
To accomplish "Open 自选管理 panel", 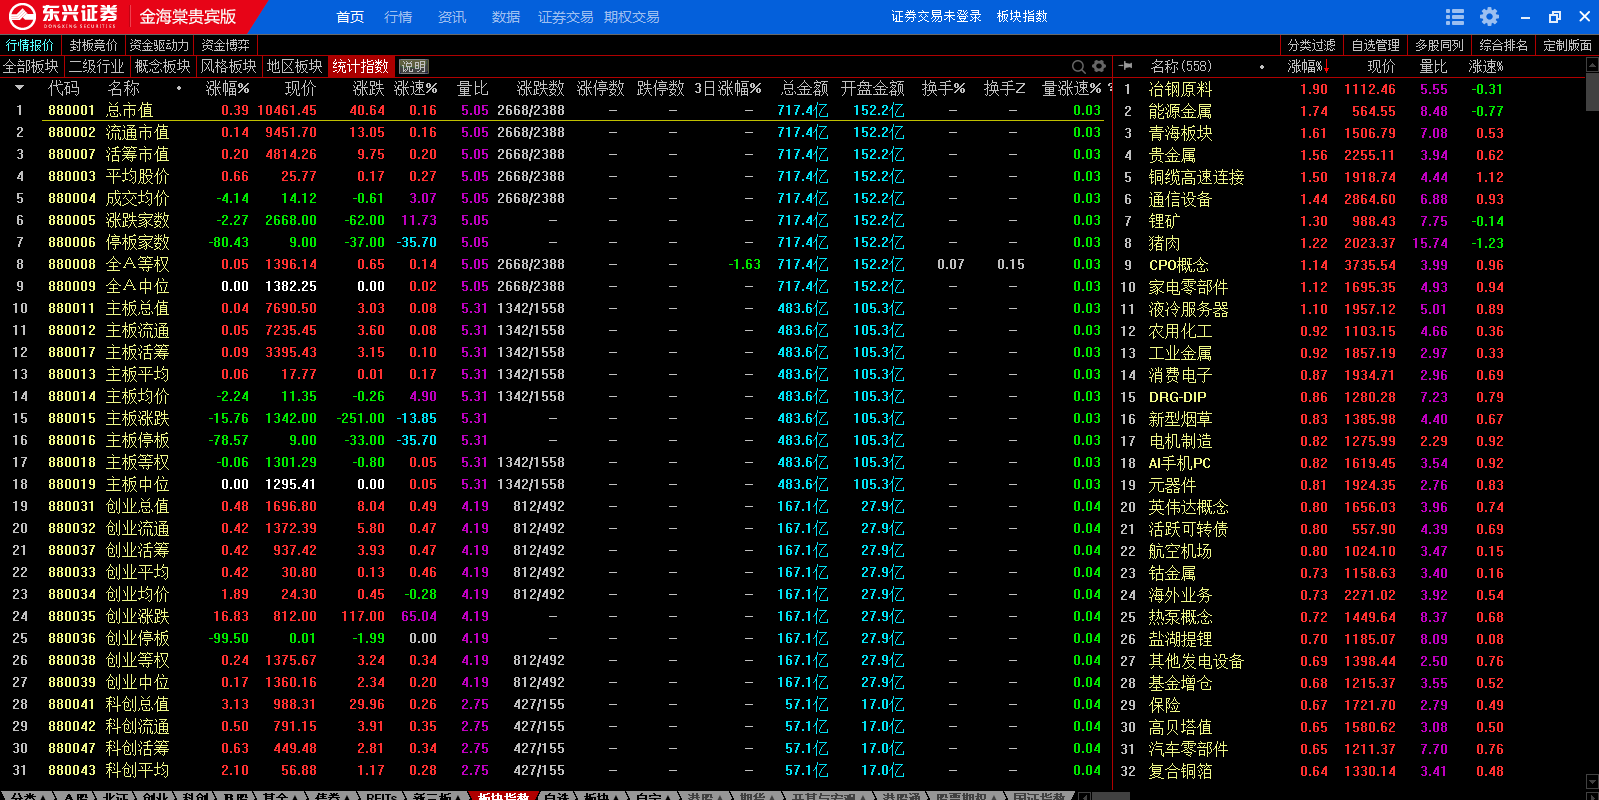I will coord(1375,45).
